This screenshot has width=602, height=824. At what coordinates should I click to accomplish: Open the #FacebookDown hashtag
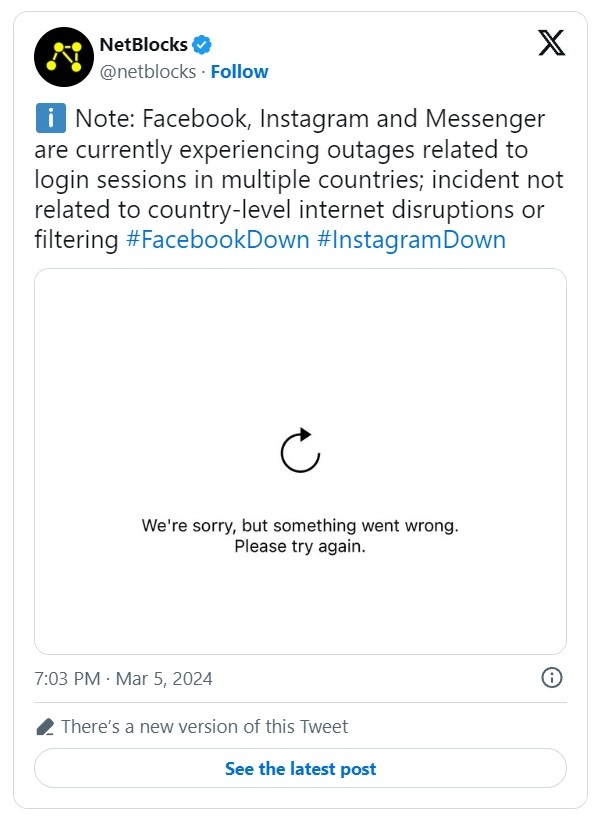pos(217,240)
